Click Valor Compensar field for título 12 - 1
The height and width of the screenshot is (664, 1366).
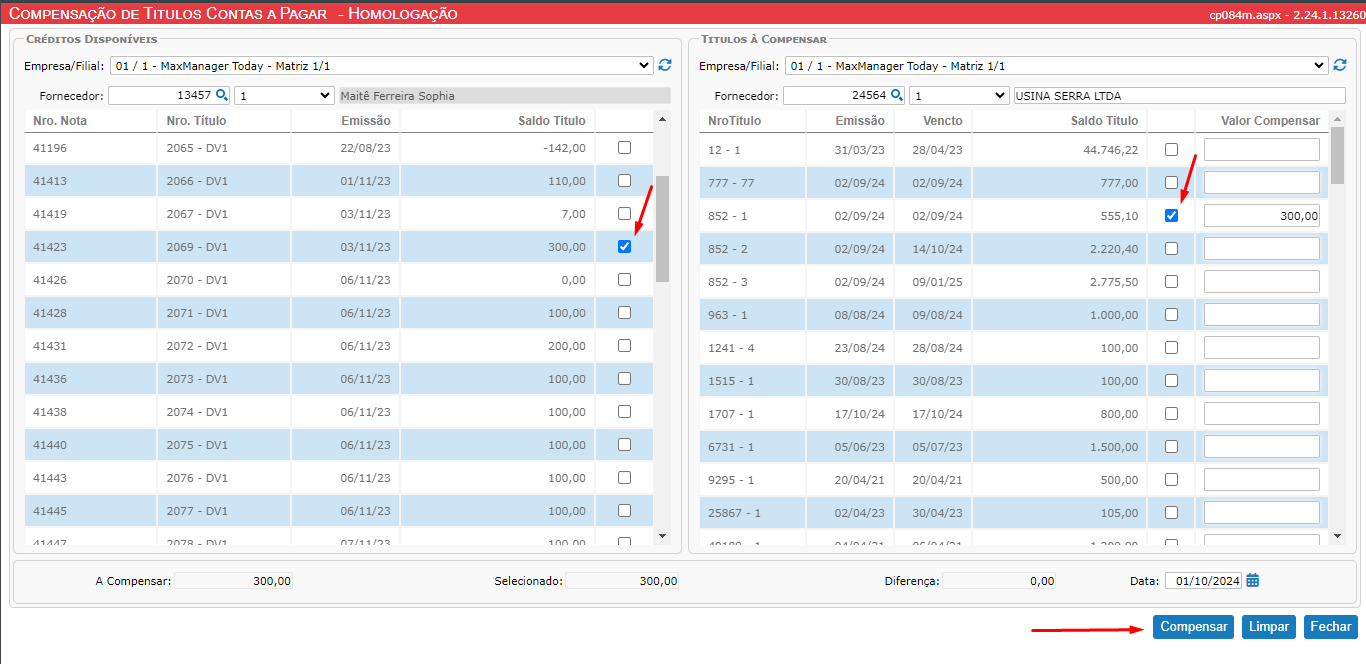click(1262, 149)
